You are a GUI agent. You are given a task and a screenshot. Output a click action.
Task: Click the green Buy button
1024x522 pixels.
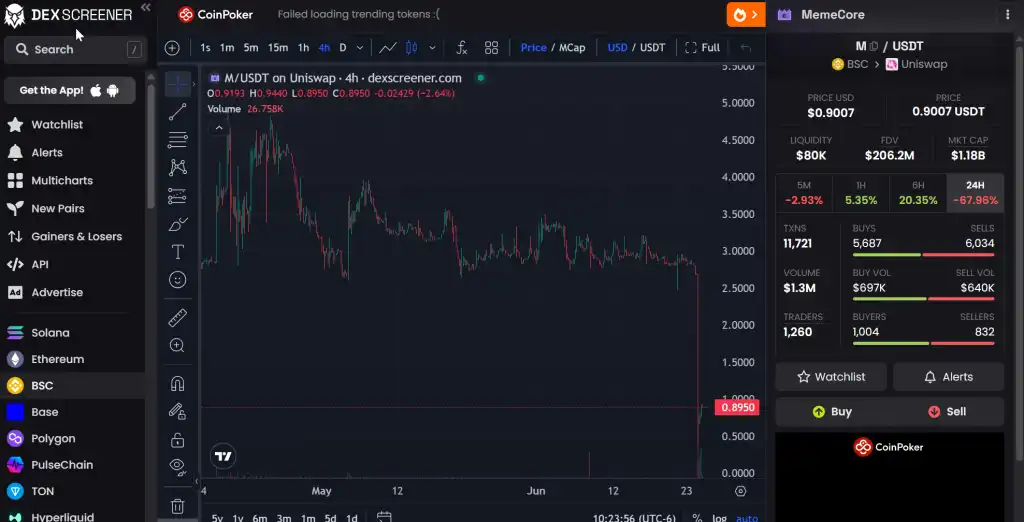(832, 412)
